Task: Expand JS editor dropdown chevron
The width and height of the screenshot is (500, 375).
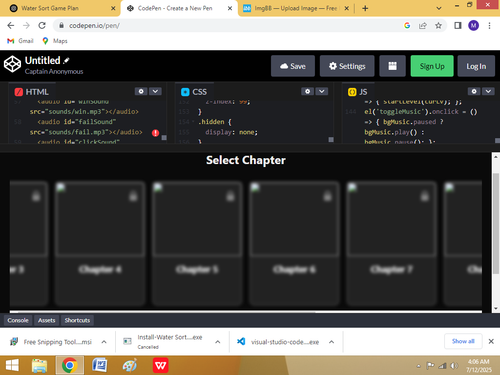Action: [x=488, y=91]
